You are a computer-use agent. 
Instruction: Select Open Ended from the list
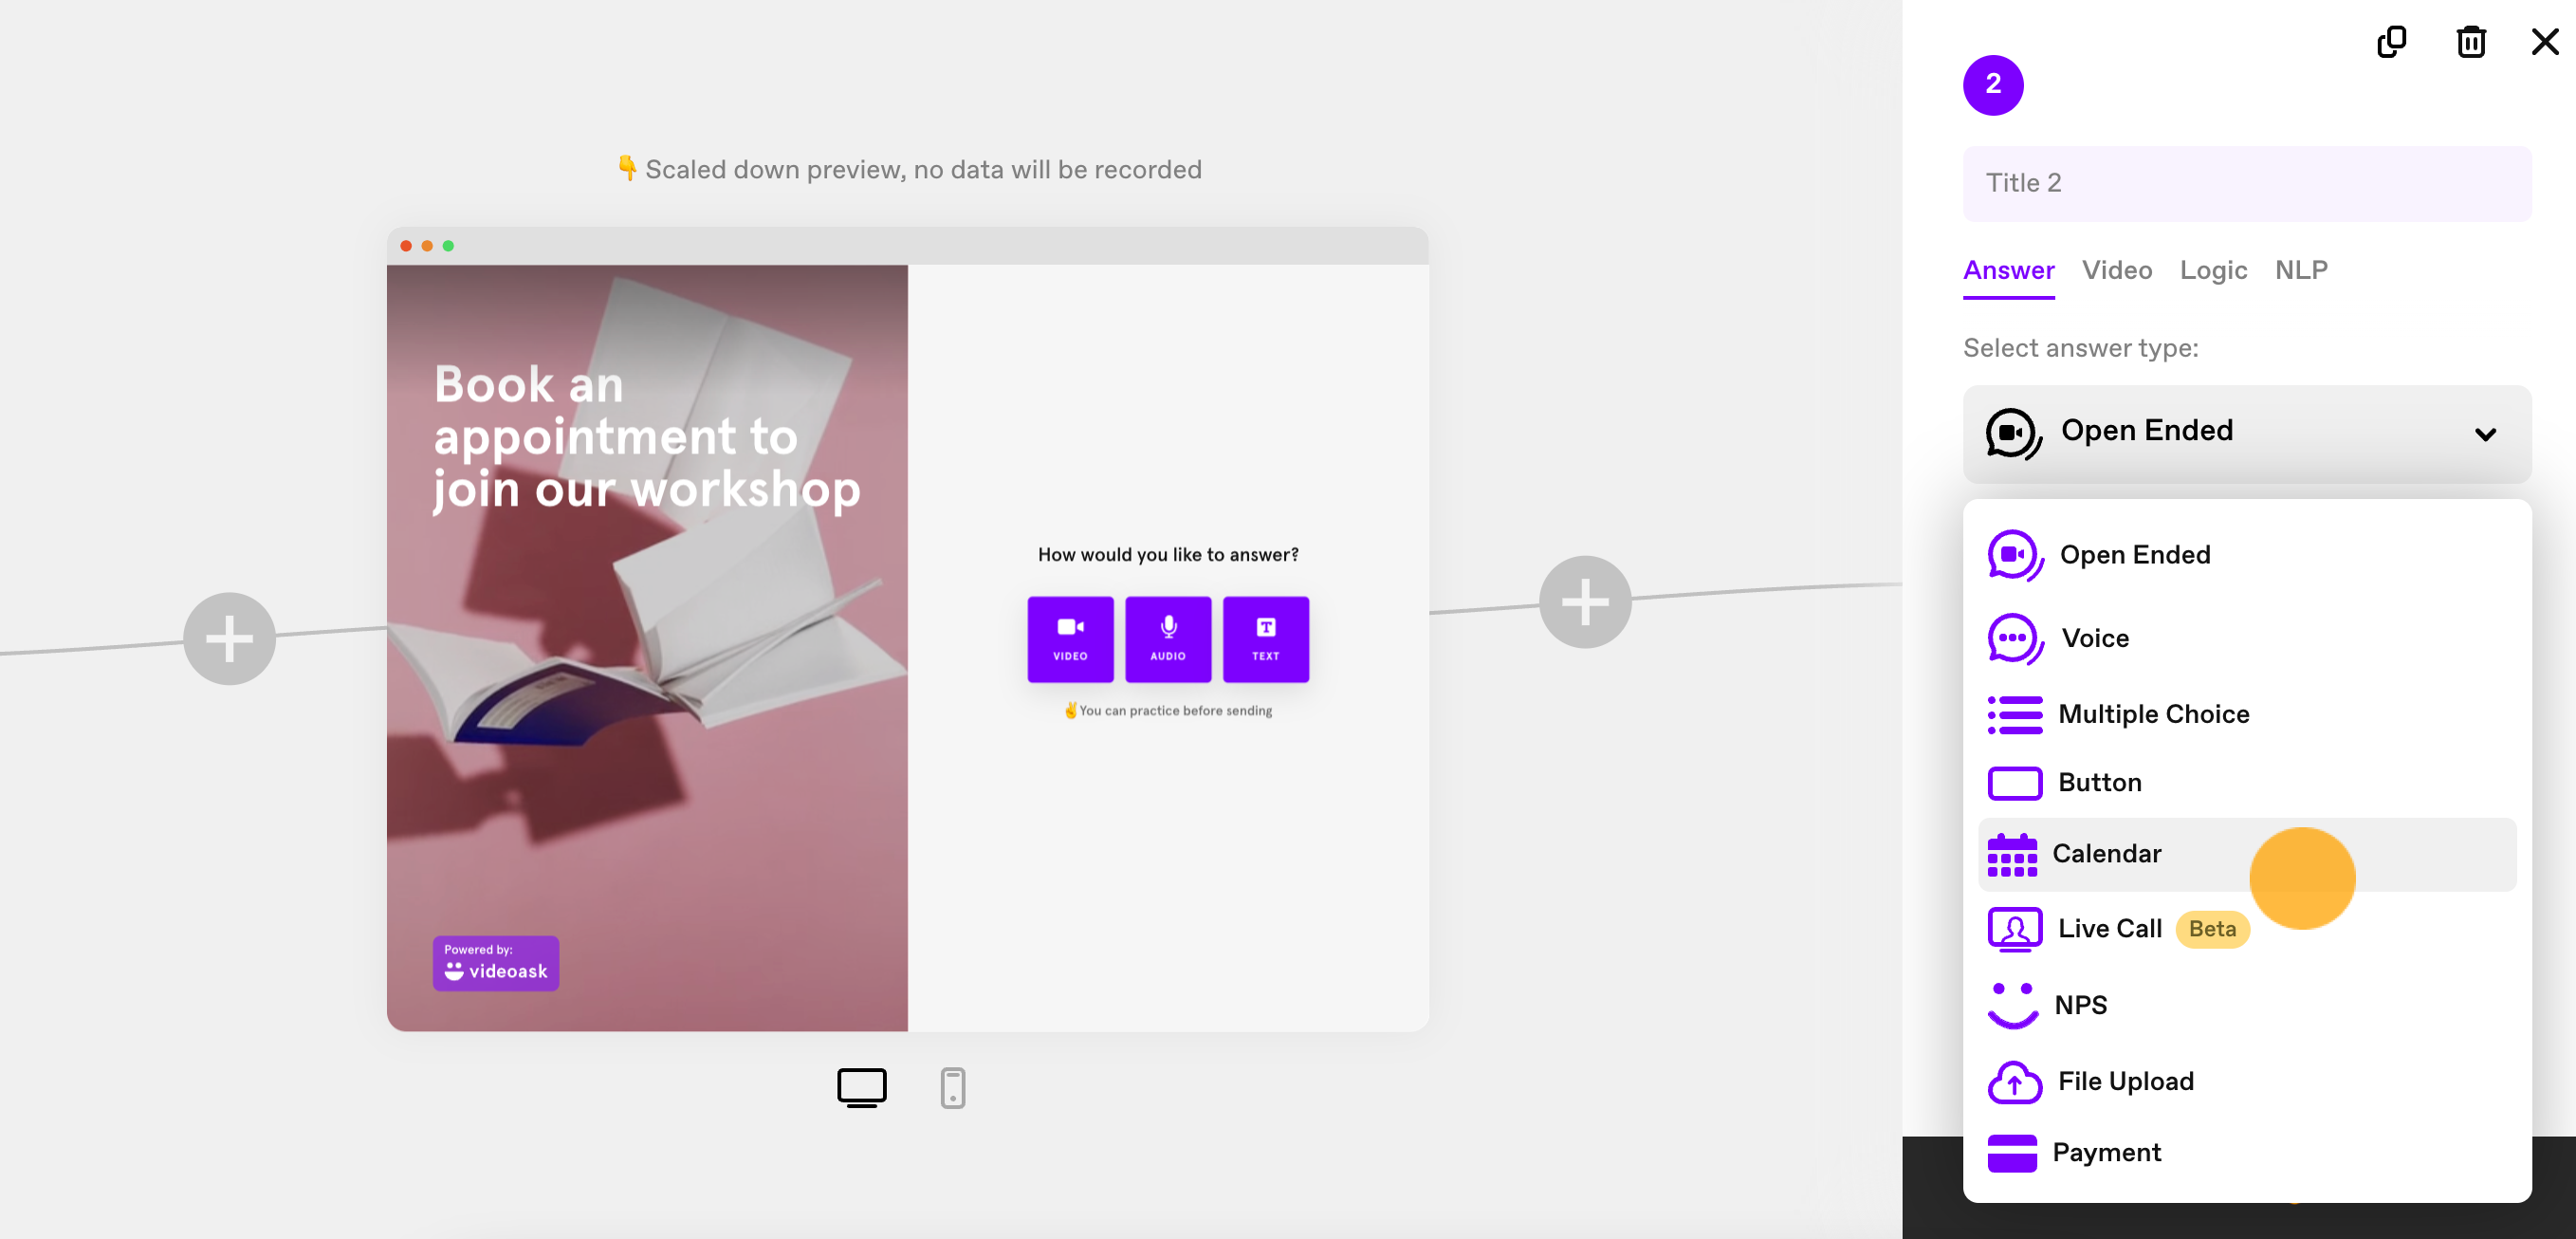2246,555
